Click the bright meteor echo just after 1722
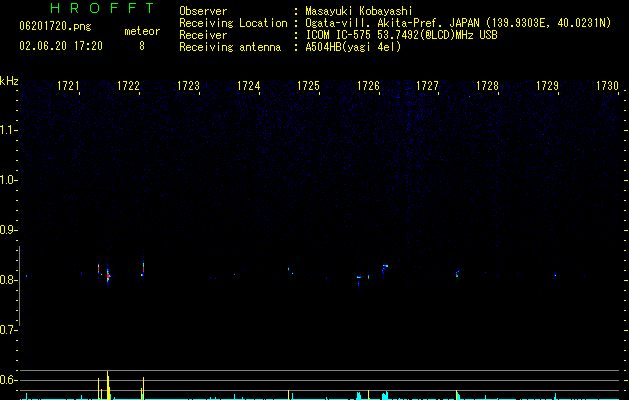 point(143,269)
